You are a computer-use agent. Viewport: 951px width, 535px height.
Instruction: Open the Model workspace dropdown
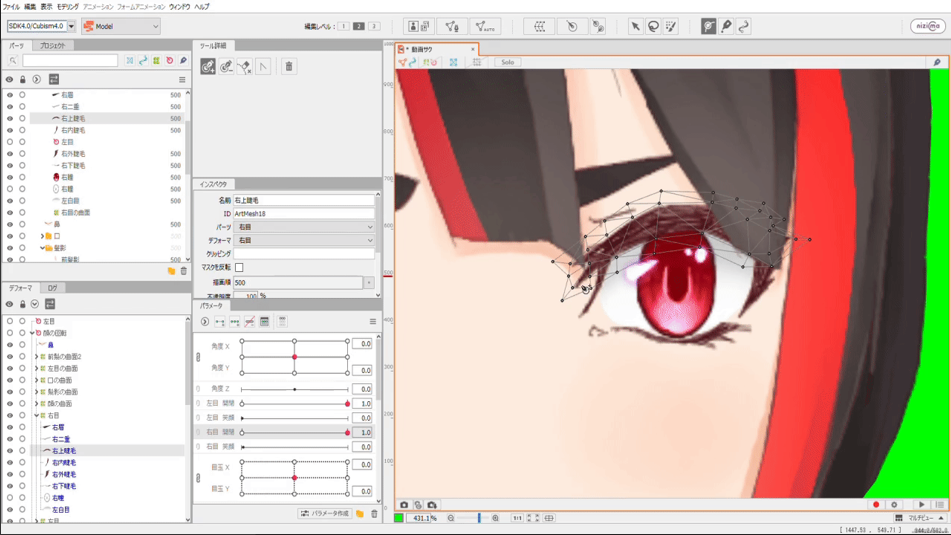point(121,26)
